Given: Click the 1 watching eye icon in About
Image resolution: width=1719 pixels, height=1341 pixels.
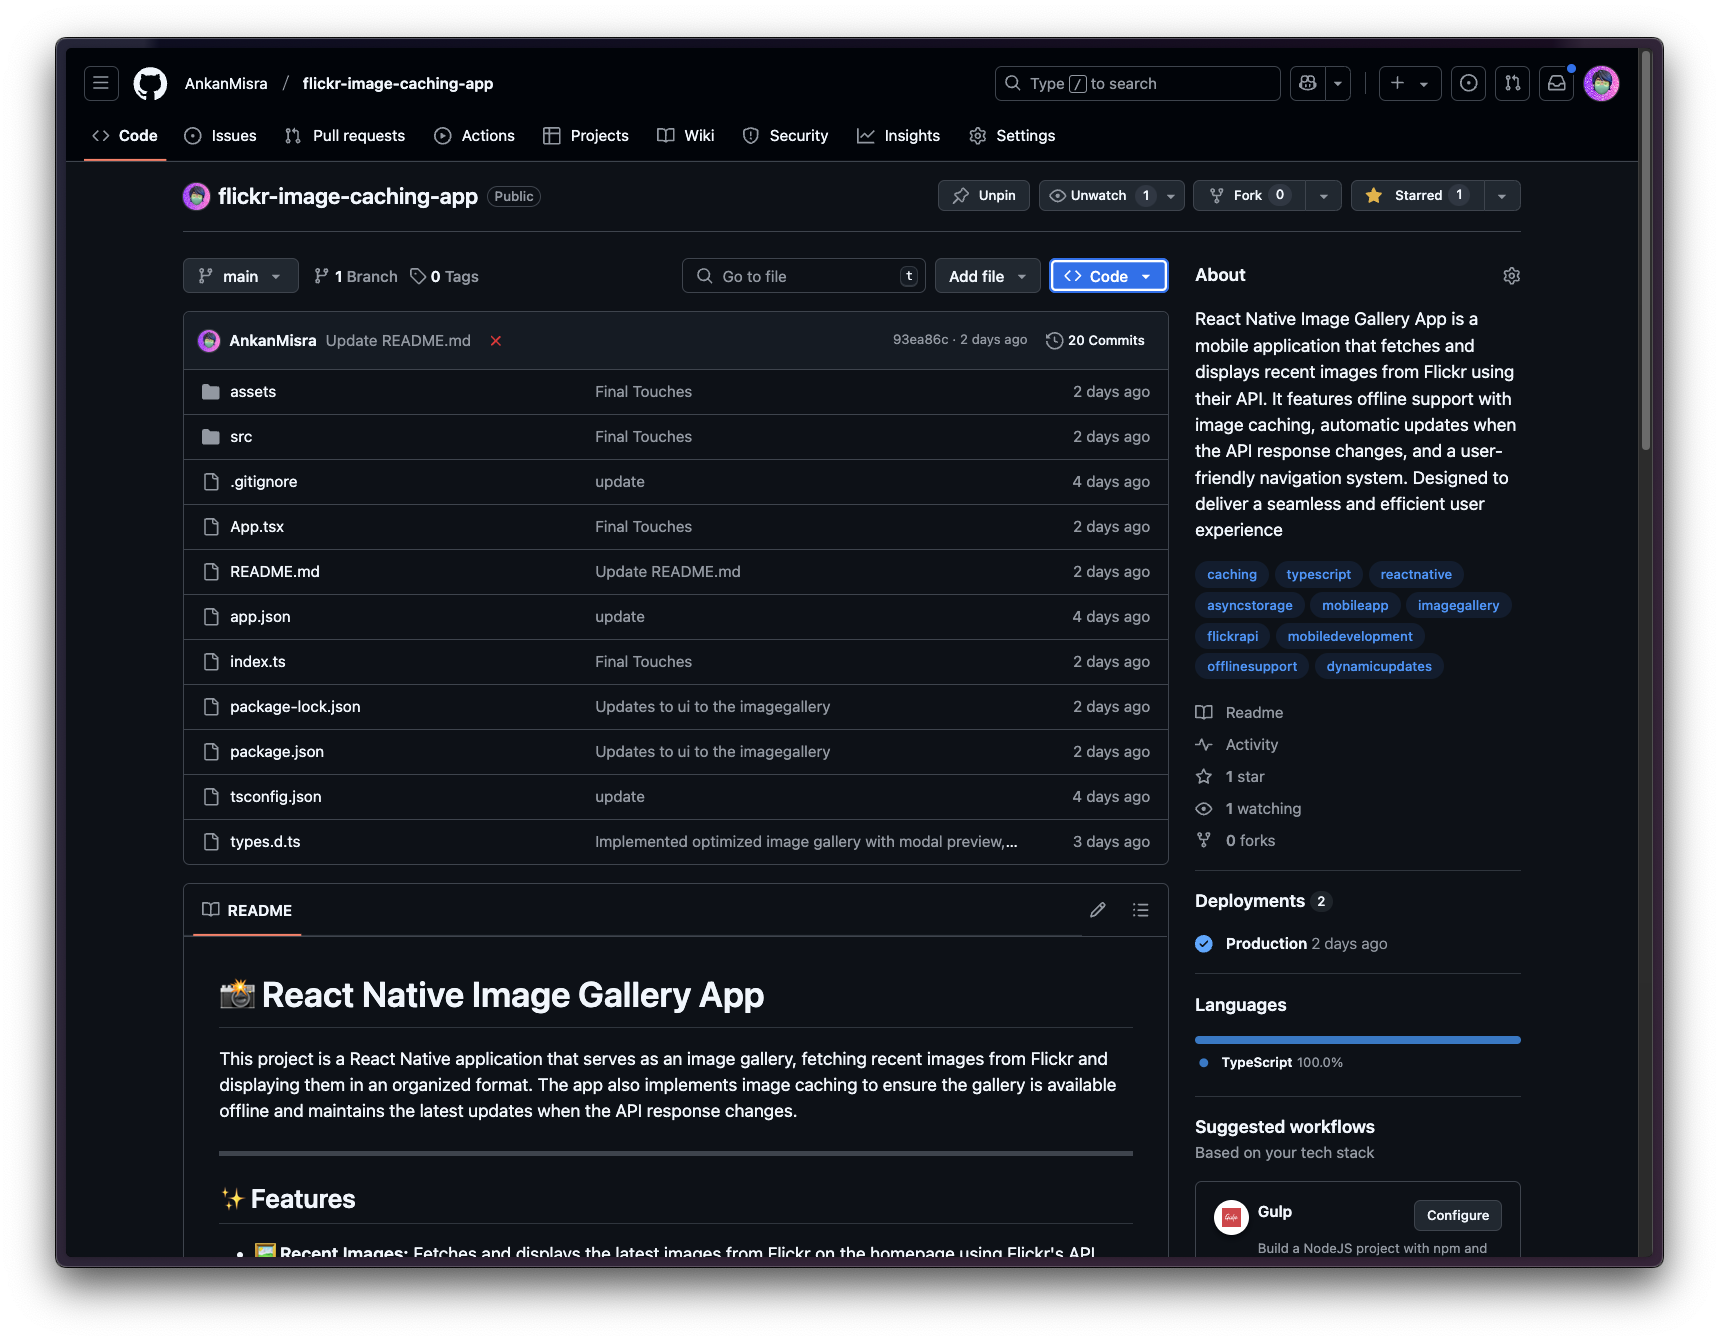Looking at the screenshot, I should tap(1204, 809).
